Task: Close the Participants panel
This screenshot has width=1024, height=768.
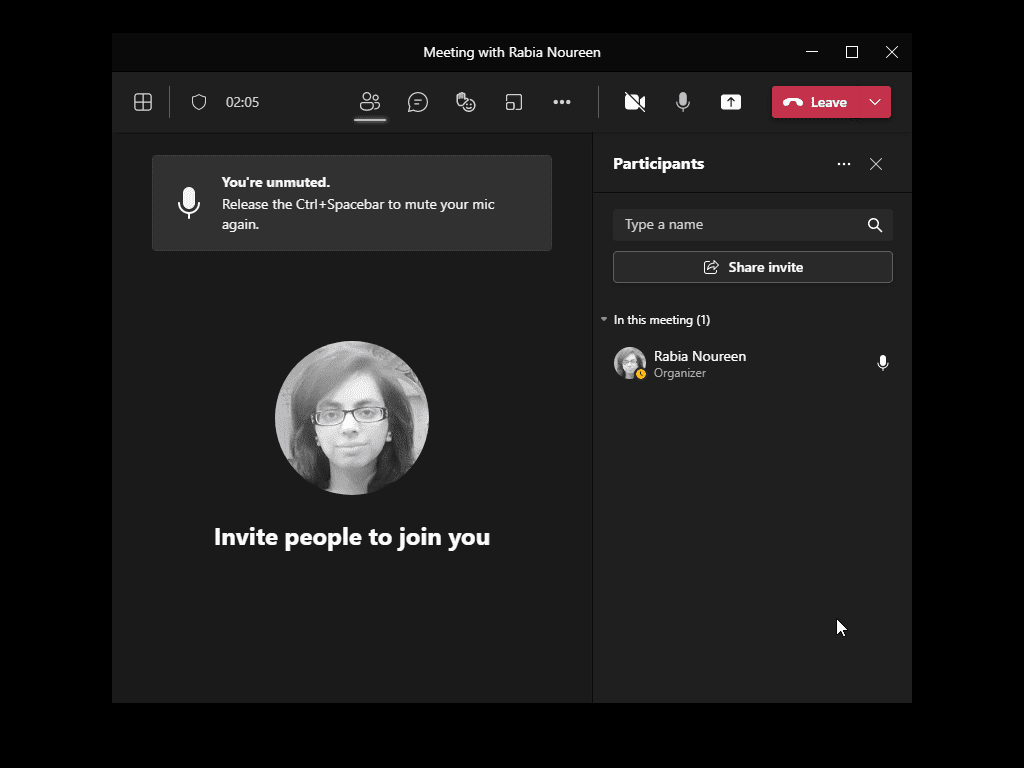Action: (x=876, y=164)
